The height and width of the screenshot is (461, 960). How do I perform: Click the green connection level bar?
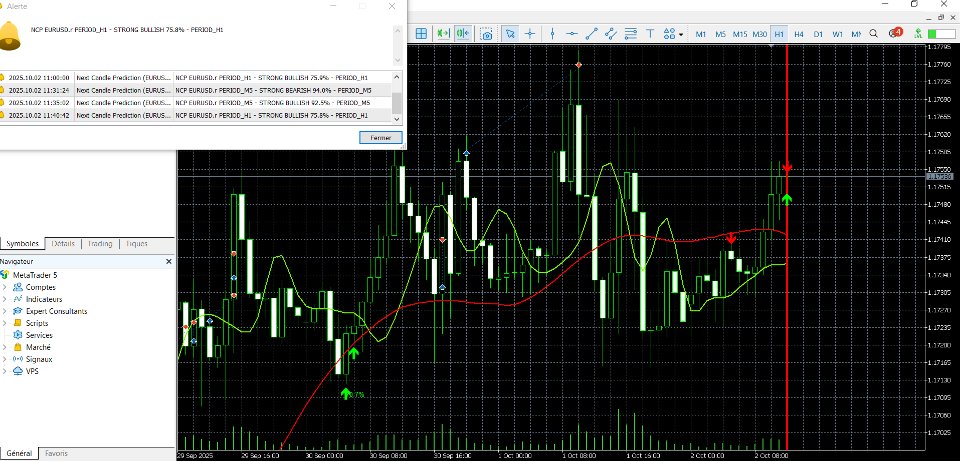point(940,34)
